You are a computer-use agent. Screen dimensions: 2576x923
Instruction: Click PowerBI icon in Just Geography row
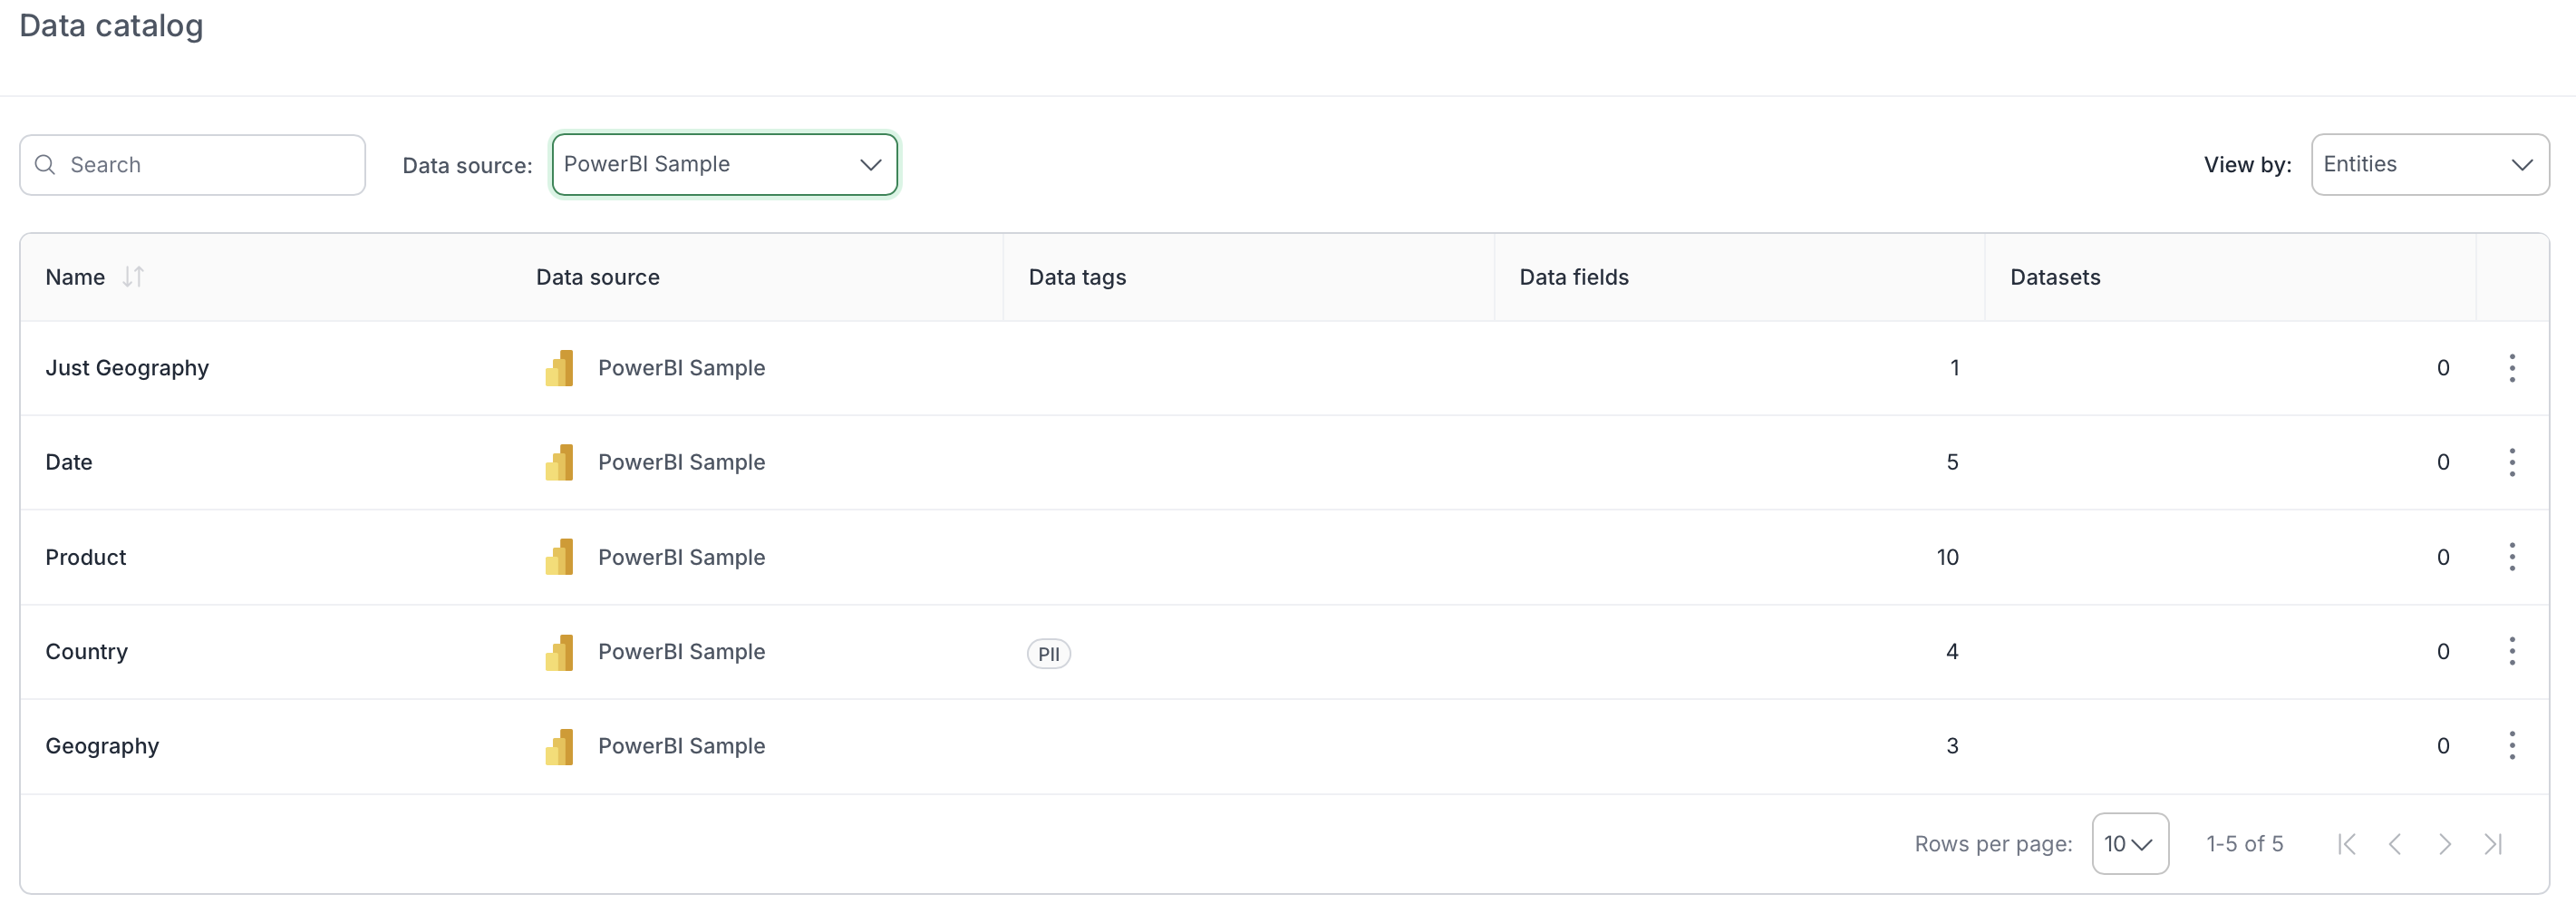[x=560, y=368]
